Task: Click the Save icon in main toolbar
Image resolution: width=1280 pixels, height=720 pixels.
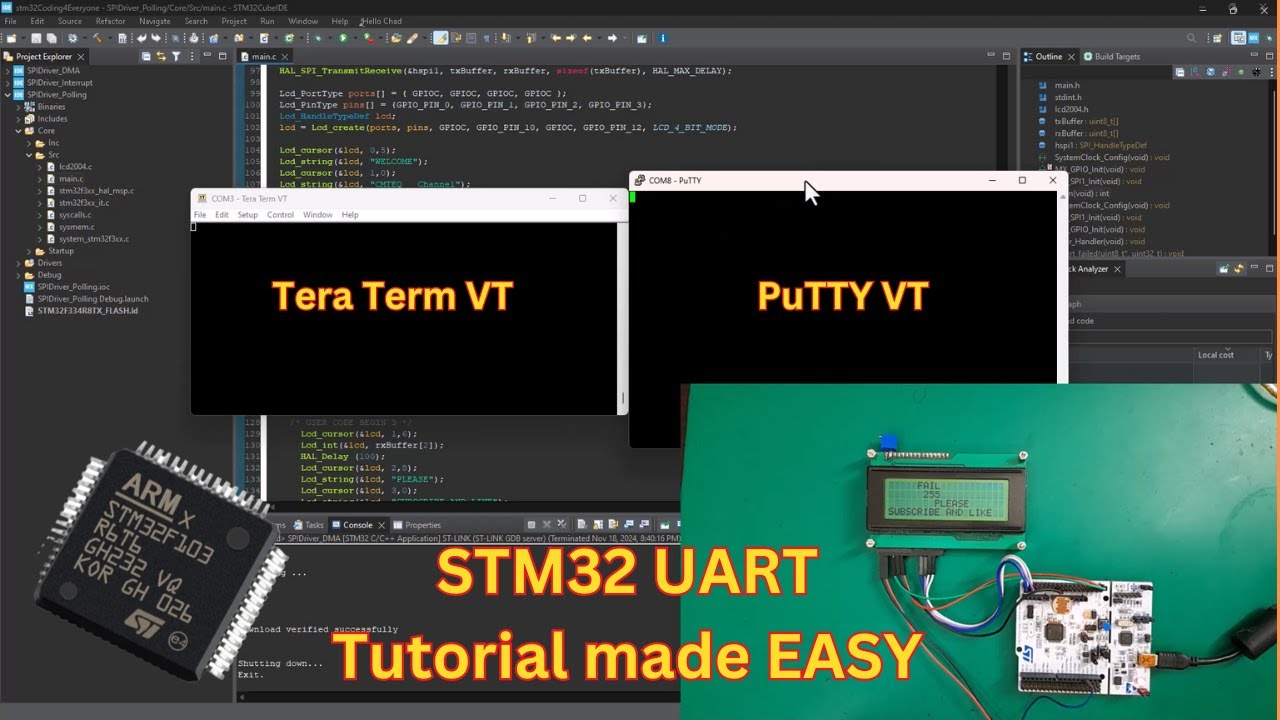Action: [x=36, y=38]
